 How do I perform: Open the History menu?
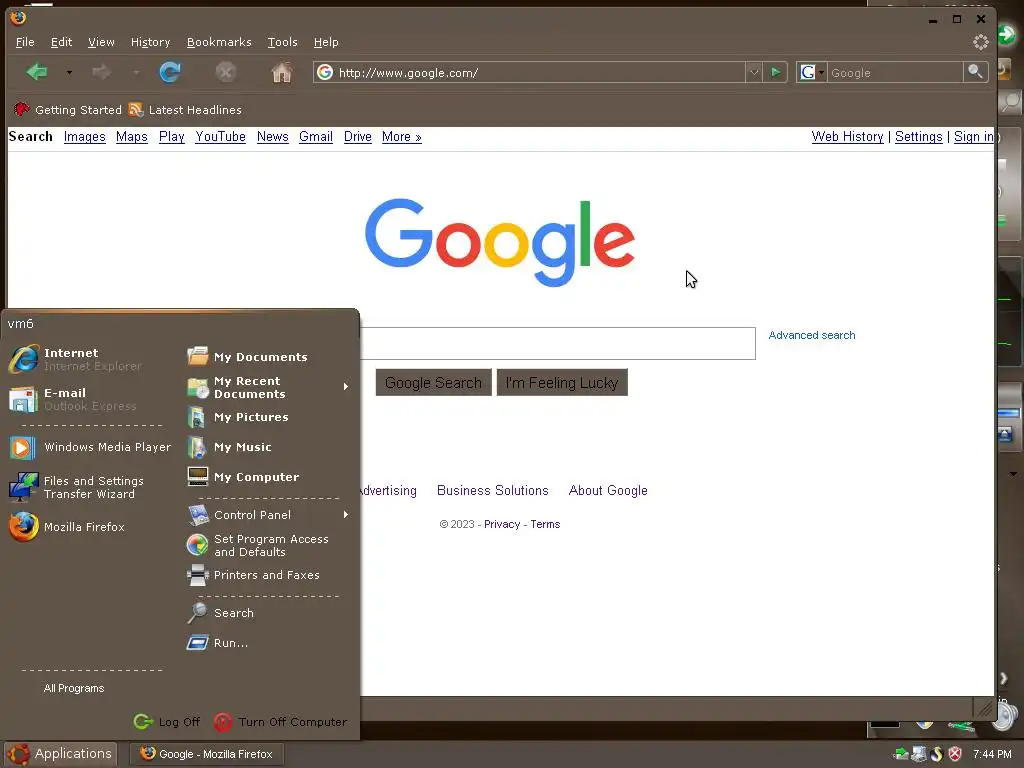(150, 42)
